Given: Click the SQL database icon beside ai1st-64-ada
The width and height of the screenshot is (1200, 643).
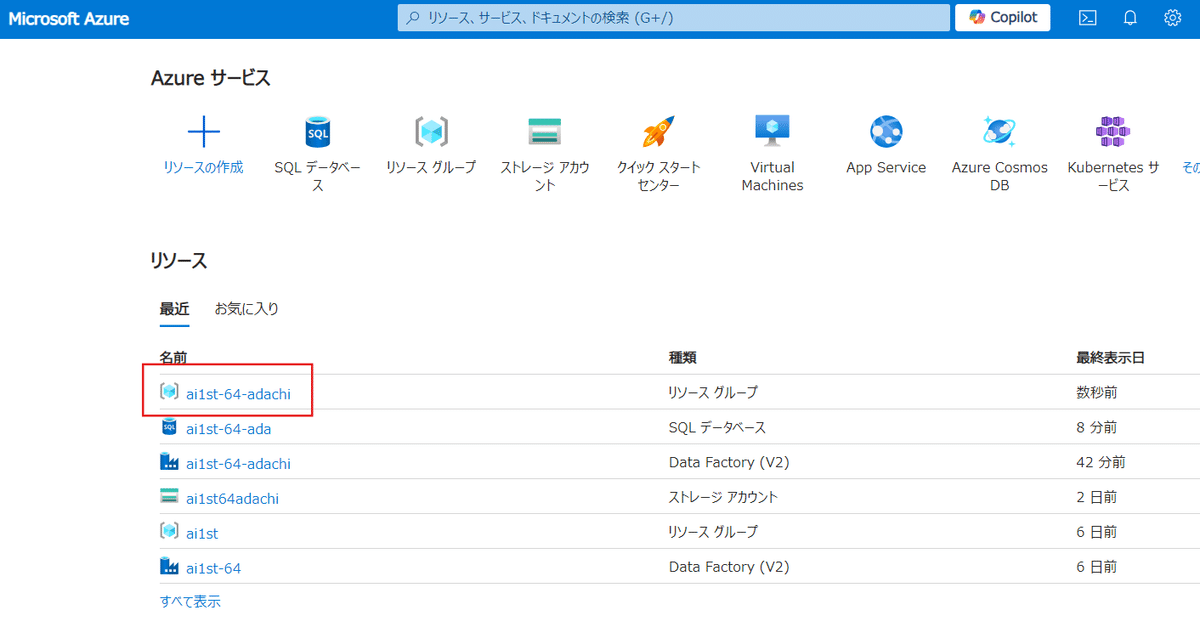Looking at the screenshot, I should point(169,427).
